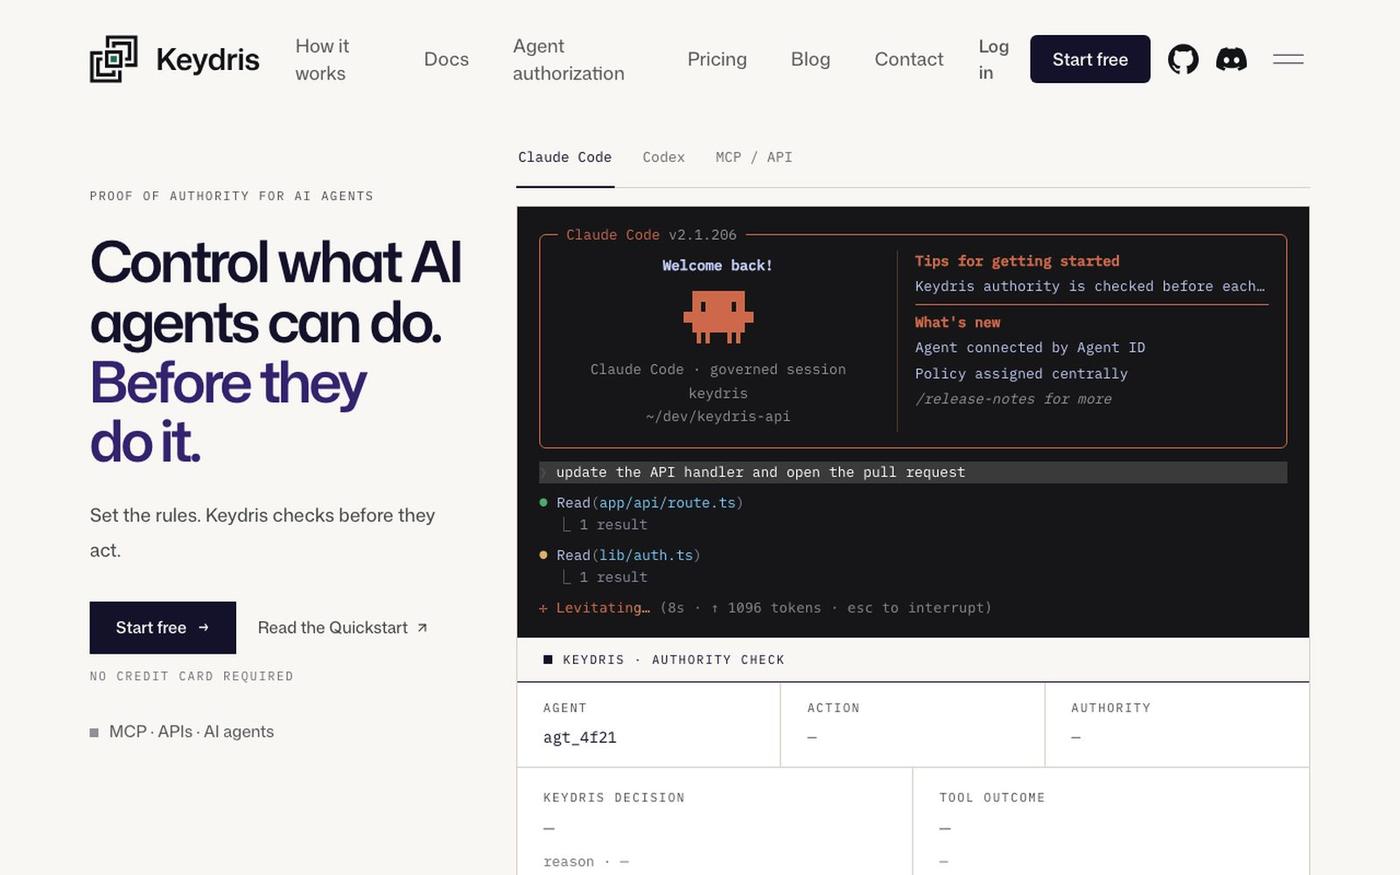Image resolution: width=1400 pixels, height=875 pixels.
Task: Click the TOOL OUTCOME label
Action: pyautogui.click(x=992, y=798)
